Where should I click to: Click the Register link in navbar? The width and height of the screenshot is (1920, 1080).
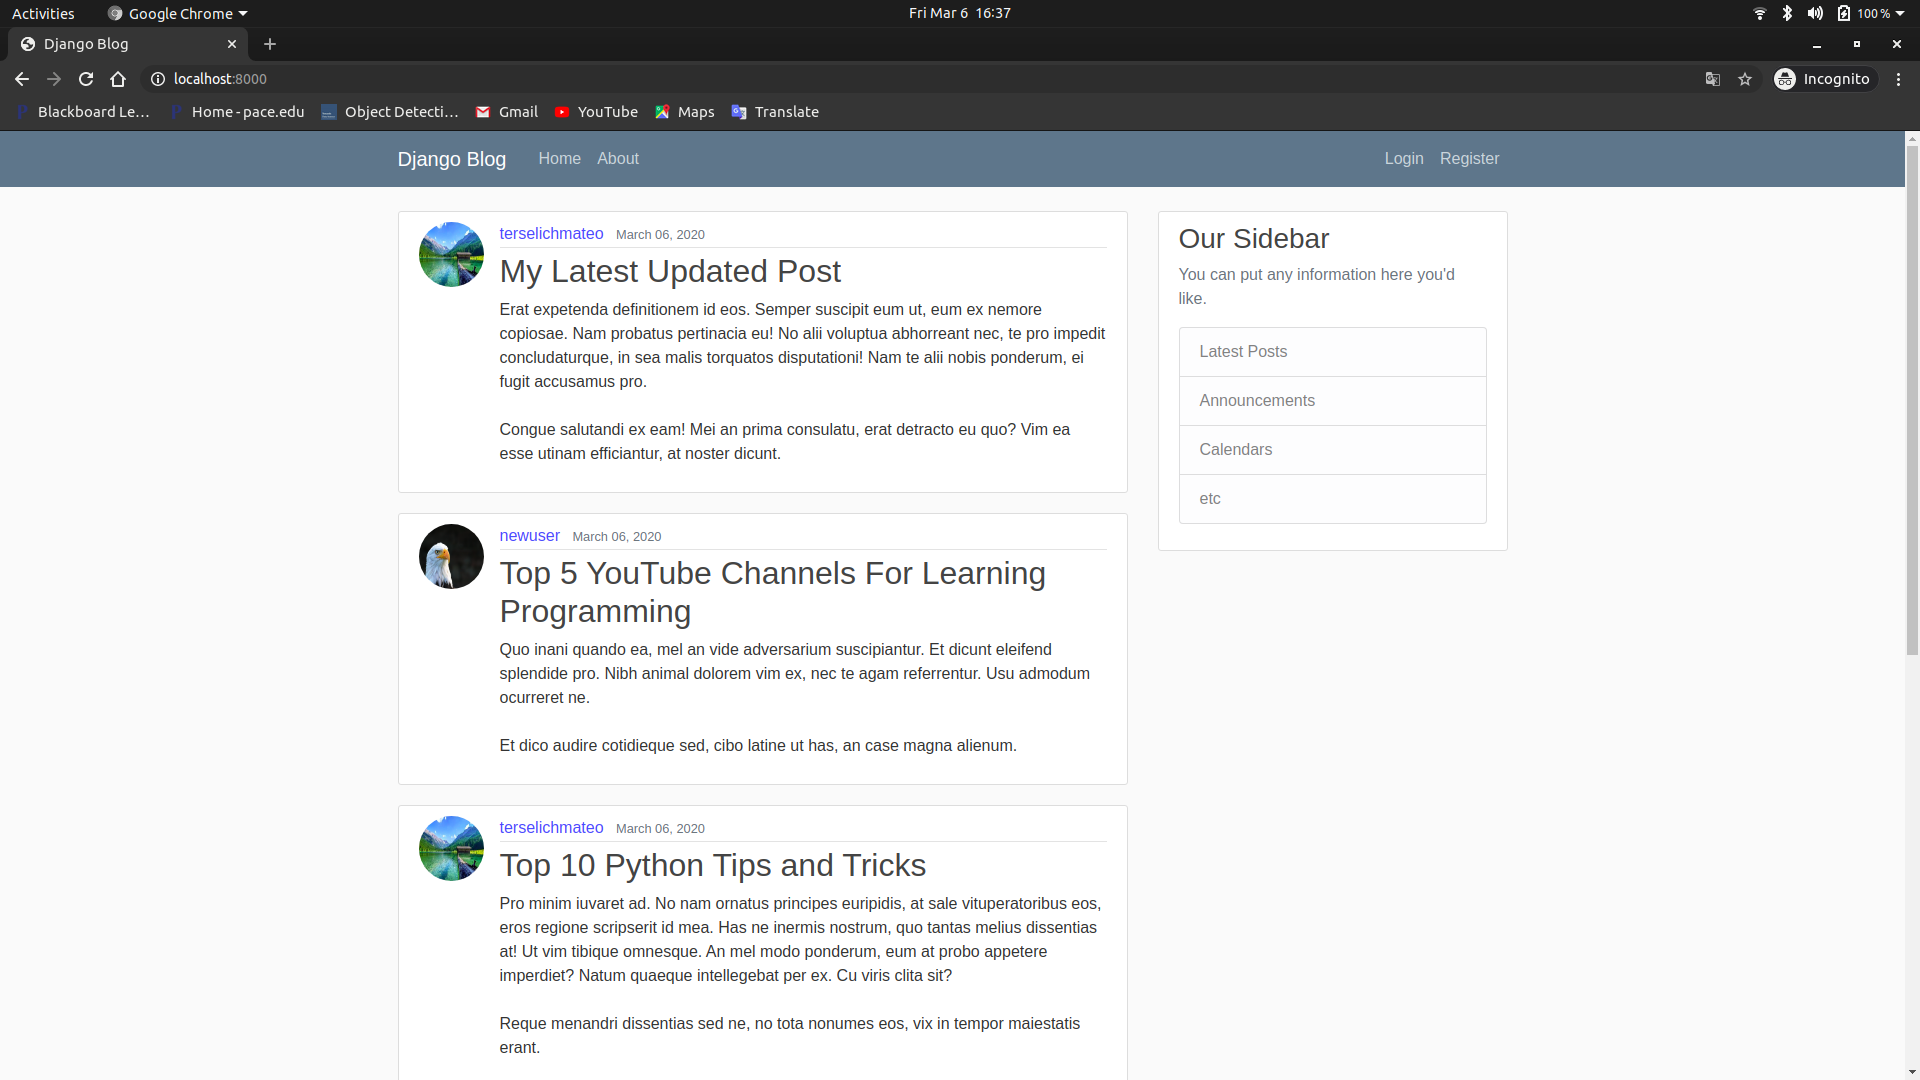[1469, 159]
